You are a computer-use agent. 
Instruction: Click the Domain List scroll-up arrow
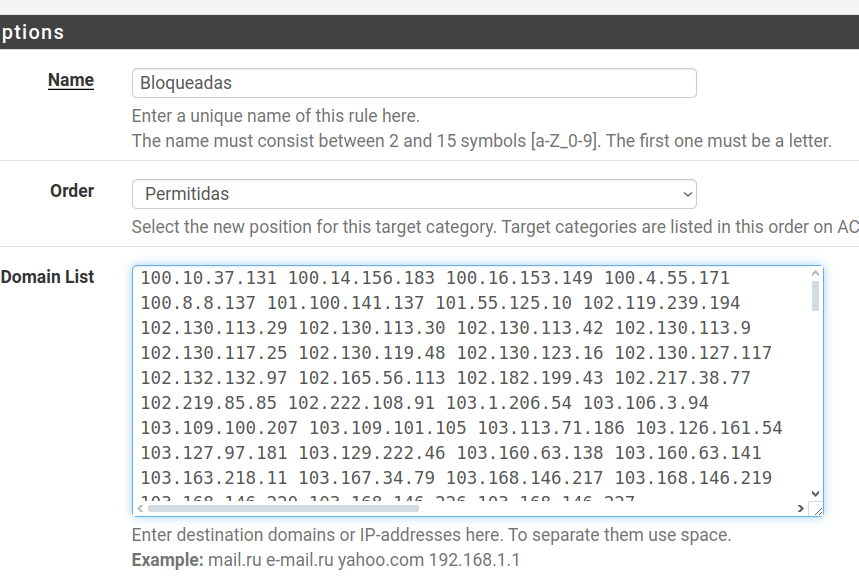click(815, 274)
